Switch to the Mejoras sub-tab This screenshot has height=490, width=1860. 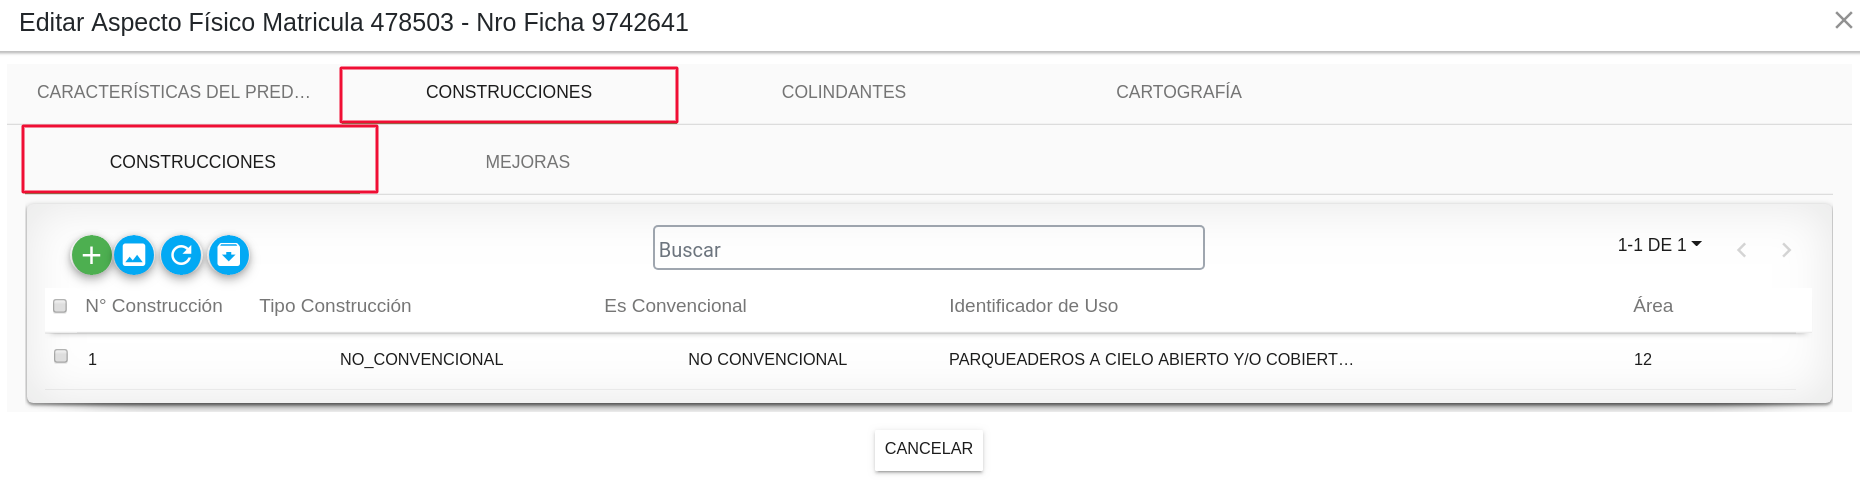tap(528, 162)
